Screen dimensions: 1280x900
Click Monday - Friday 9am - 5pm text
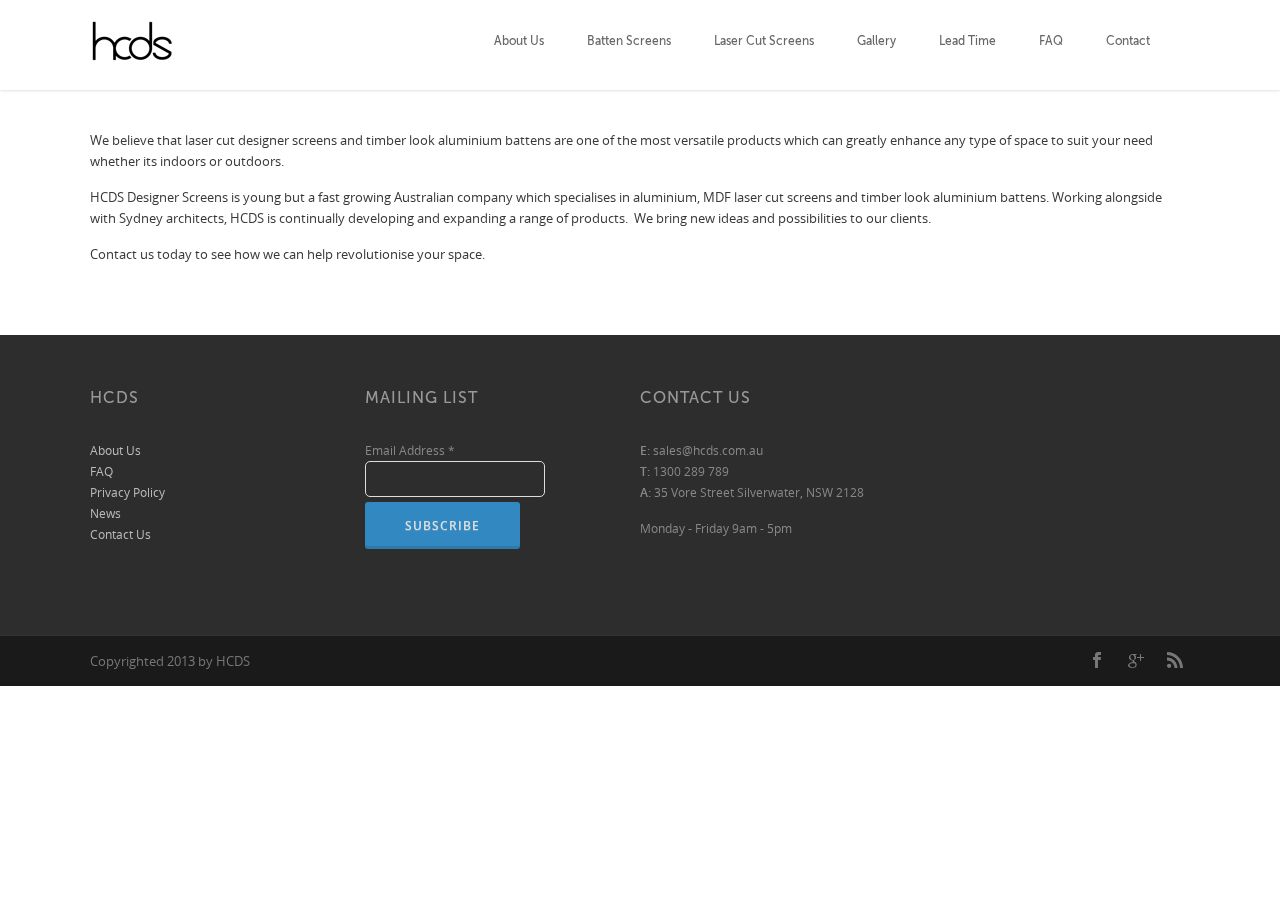[x=716, y=529]
